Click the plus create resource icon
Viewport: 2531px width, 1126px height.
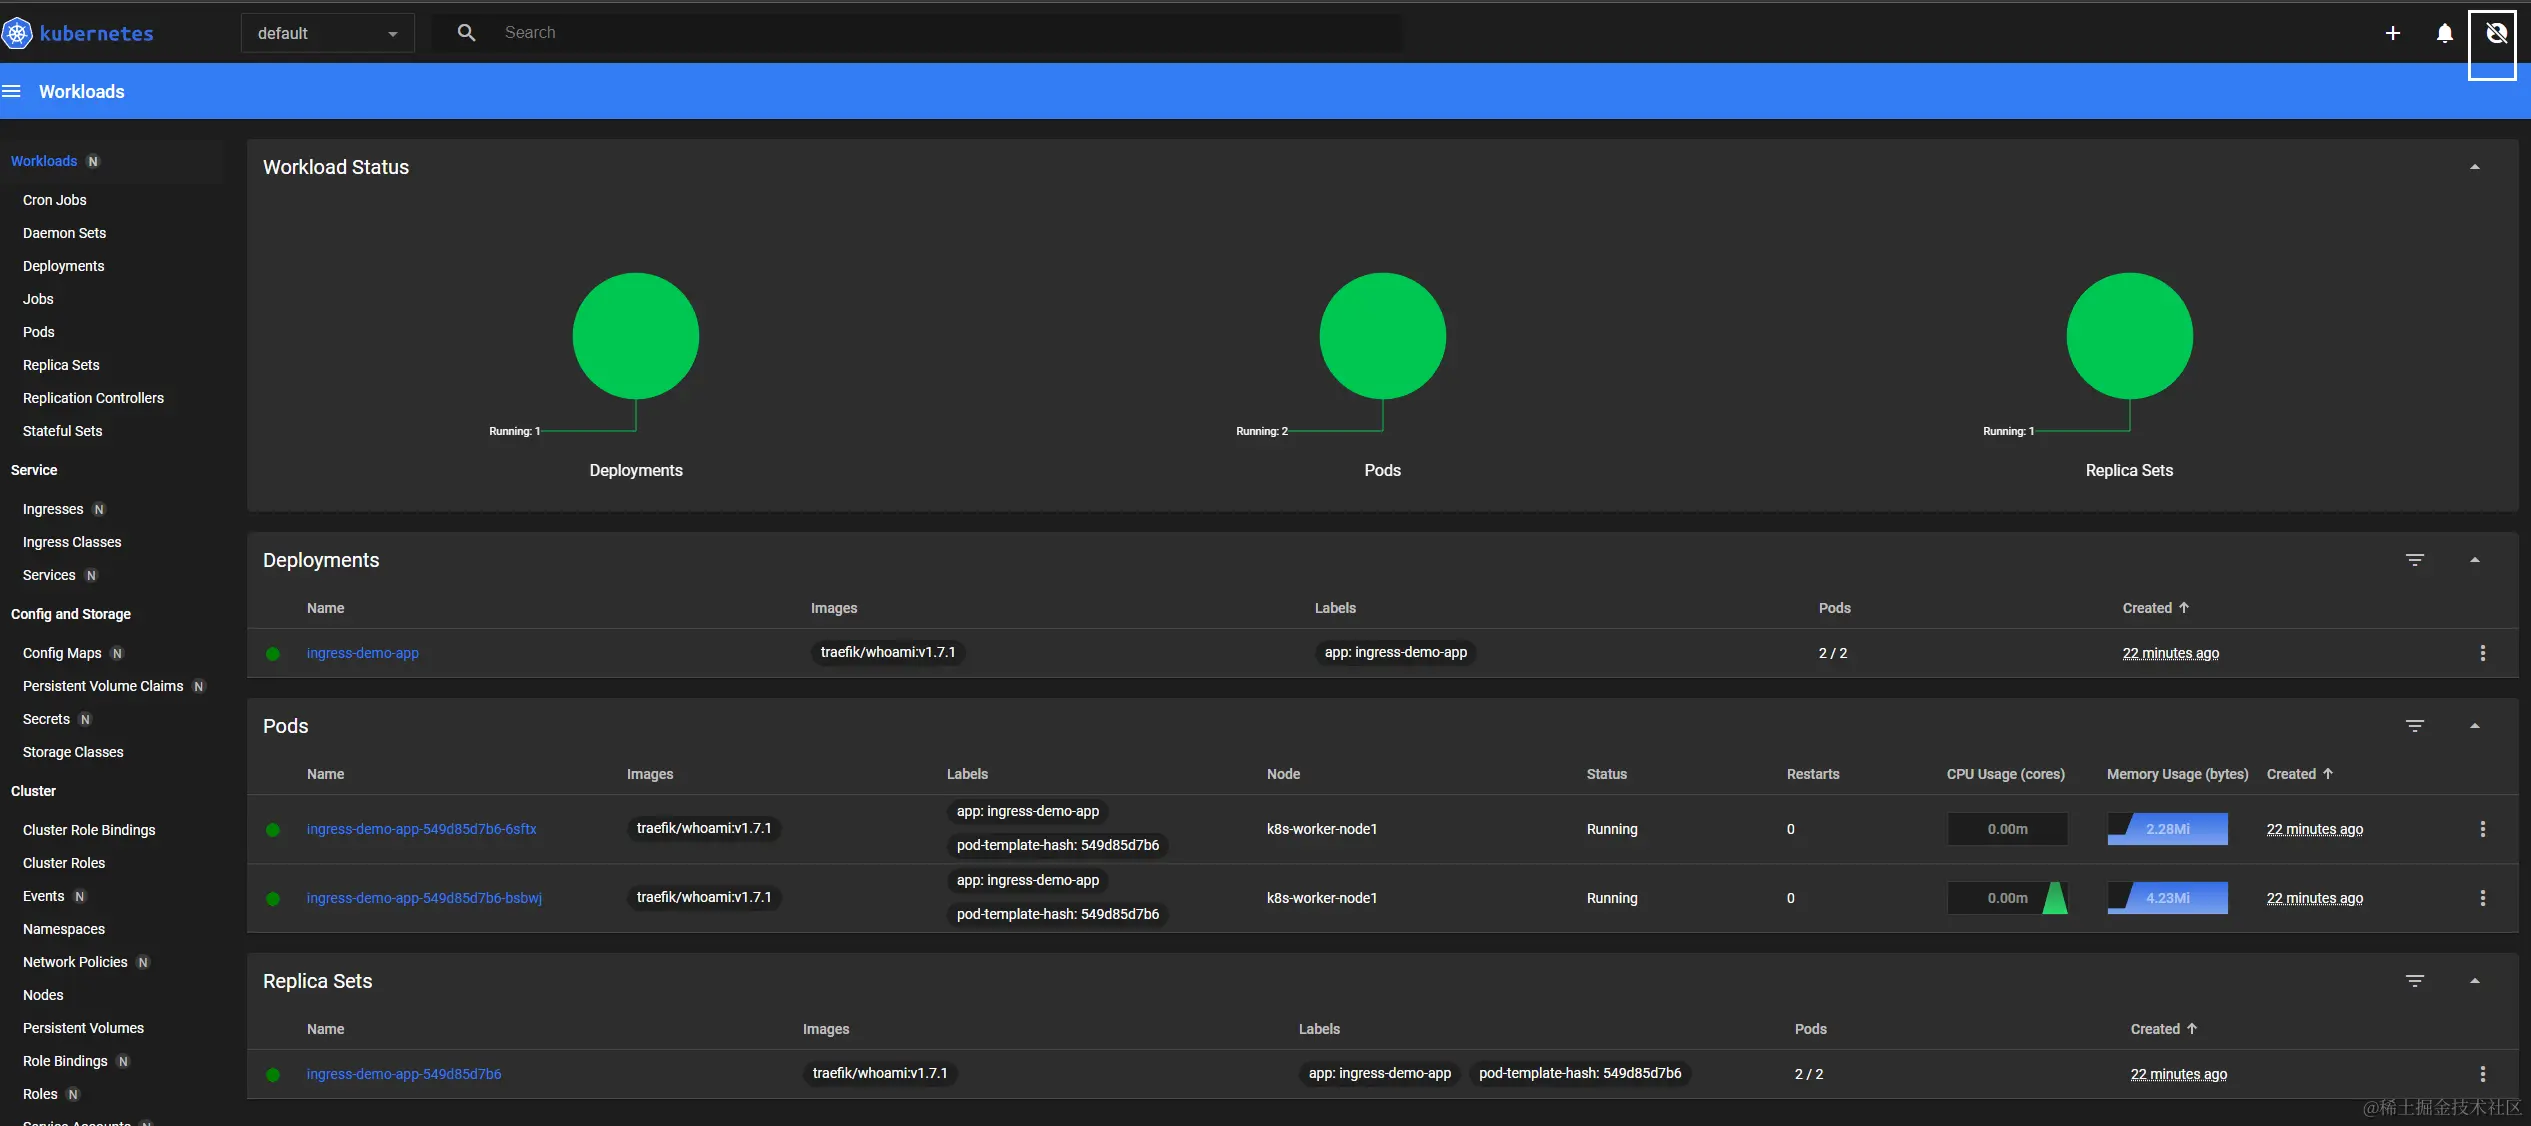(x=2392, y=33)
